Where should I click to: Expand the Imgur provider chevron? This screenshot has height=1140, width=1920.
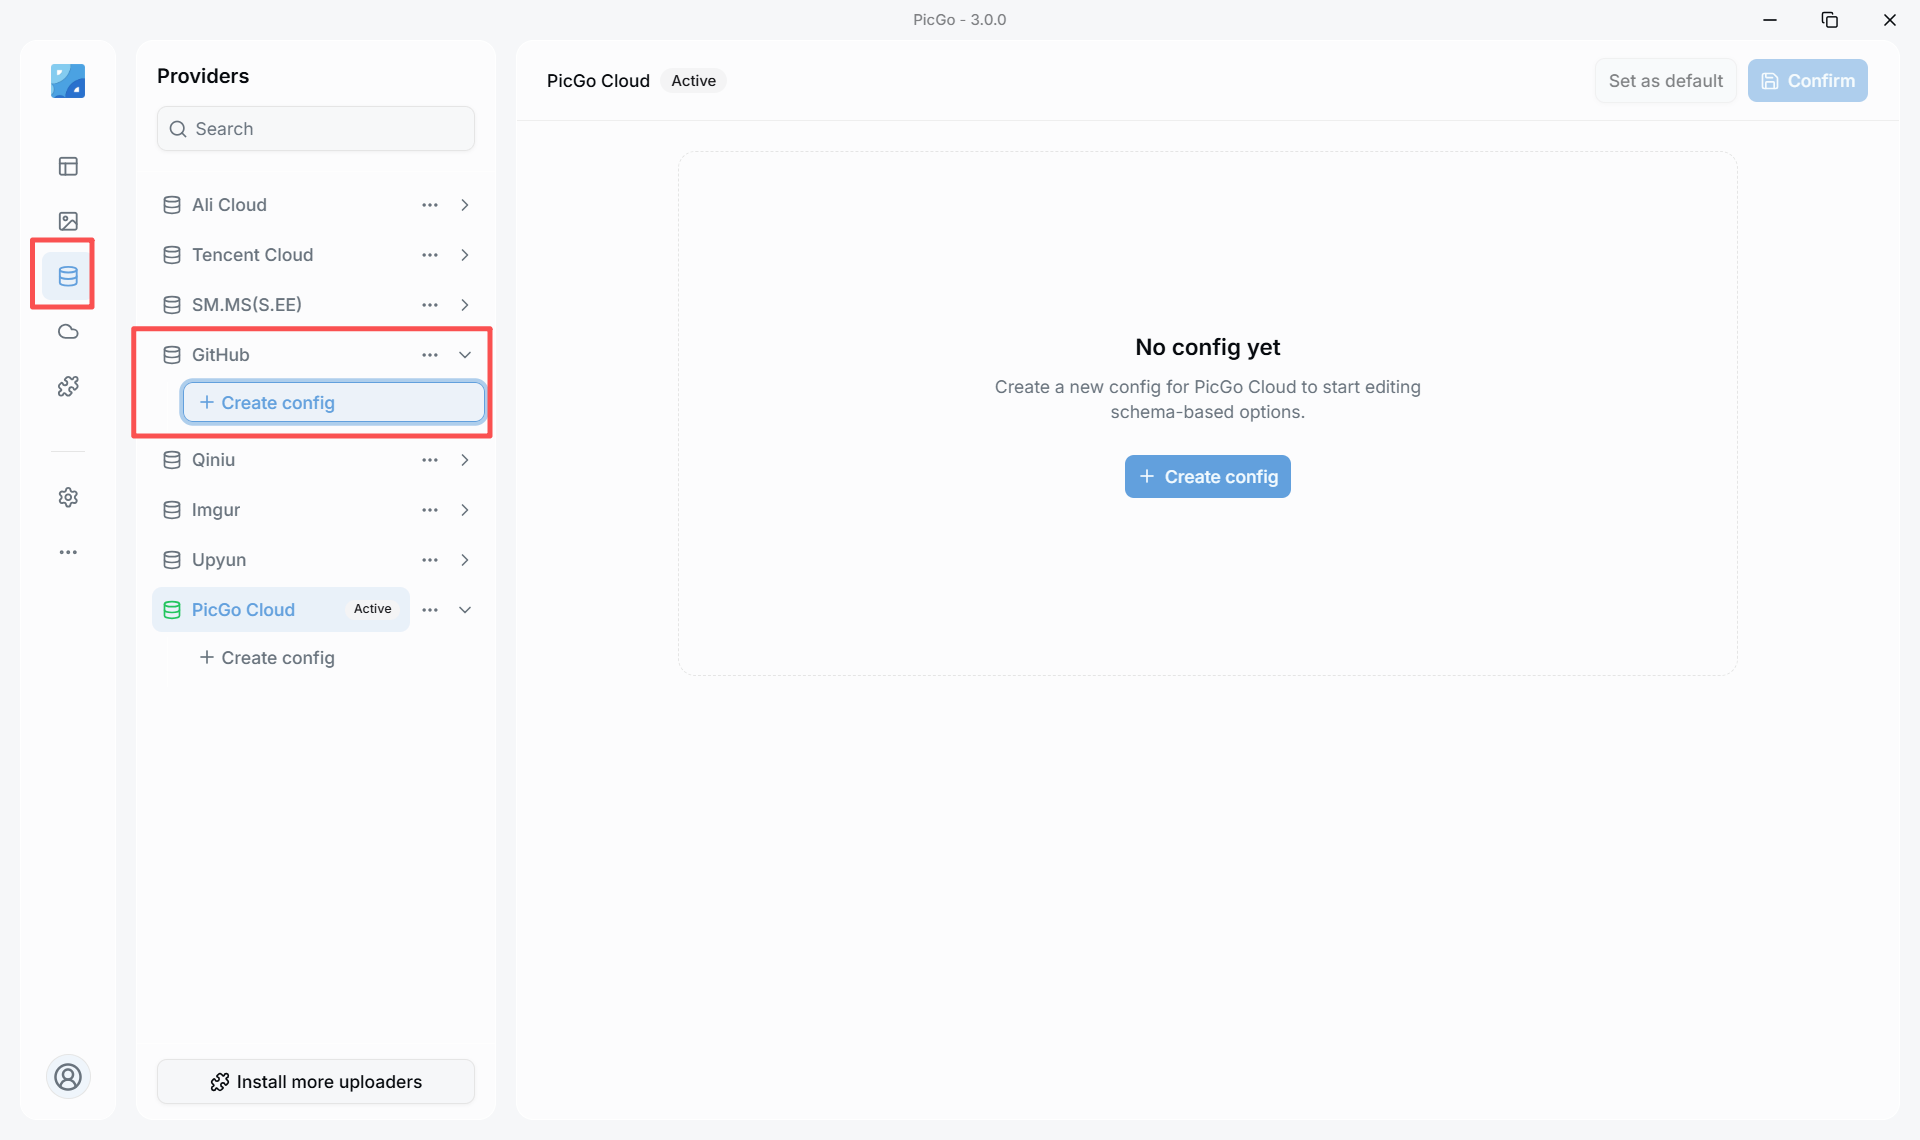tap(465, 510)
